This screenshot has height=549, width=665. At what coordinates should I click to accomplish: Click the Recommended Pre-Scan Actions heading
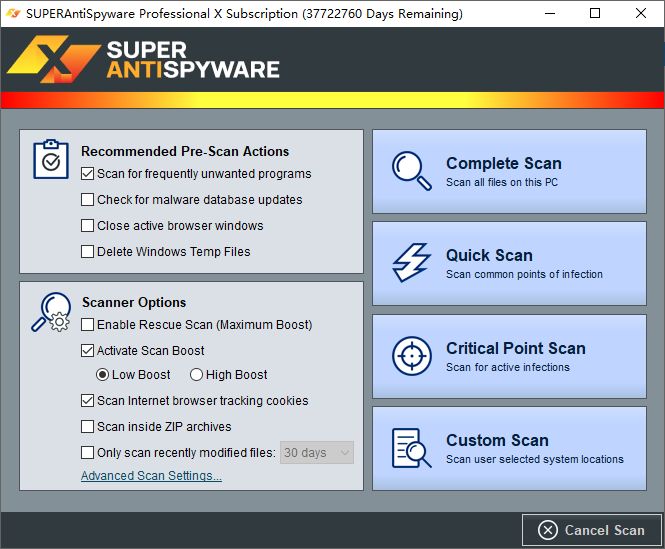pyautogui.click(x=185, y=151)
